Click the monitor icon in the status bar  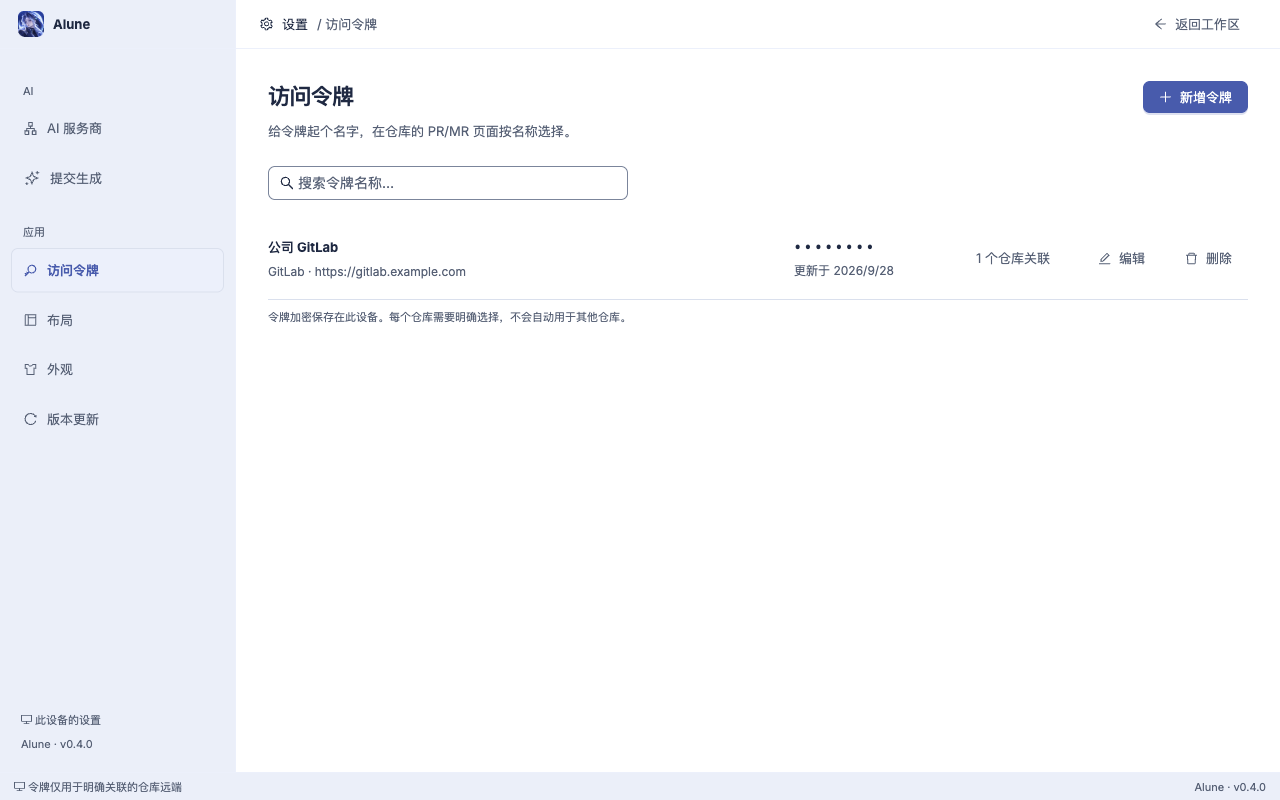(x=19, y=787)
